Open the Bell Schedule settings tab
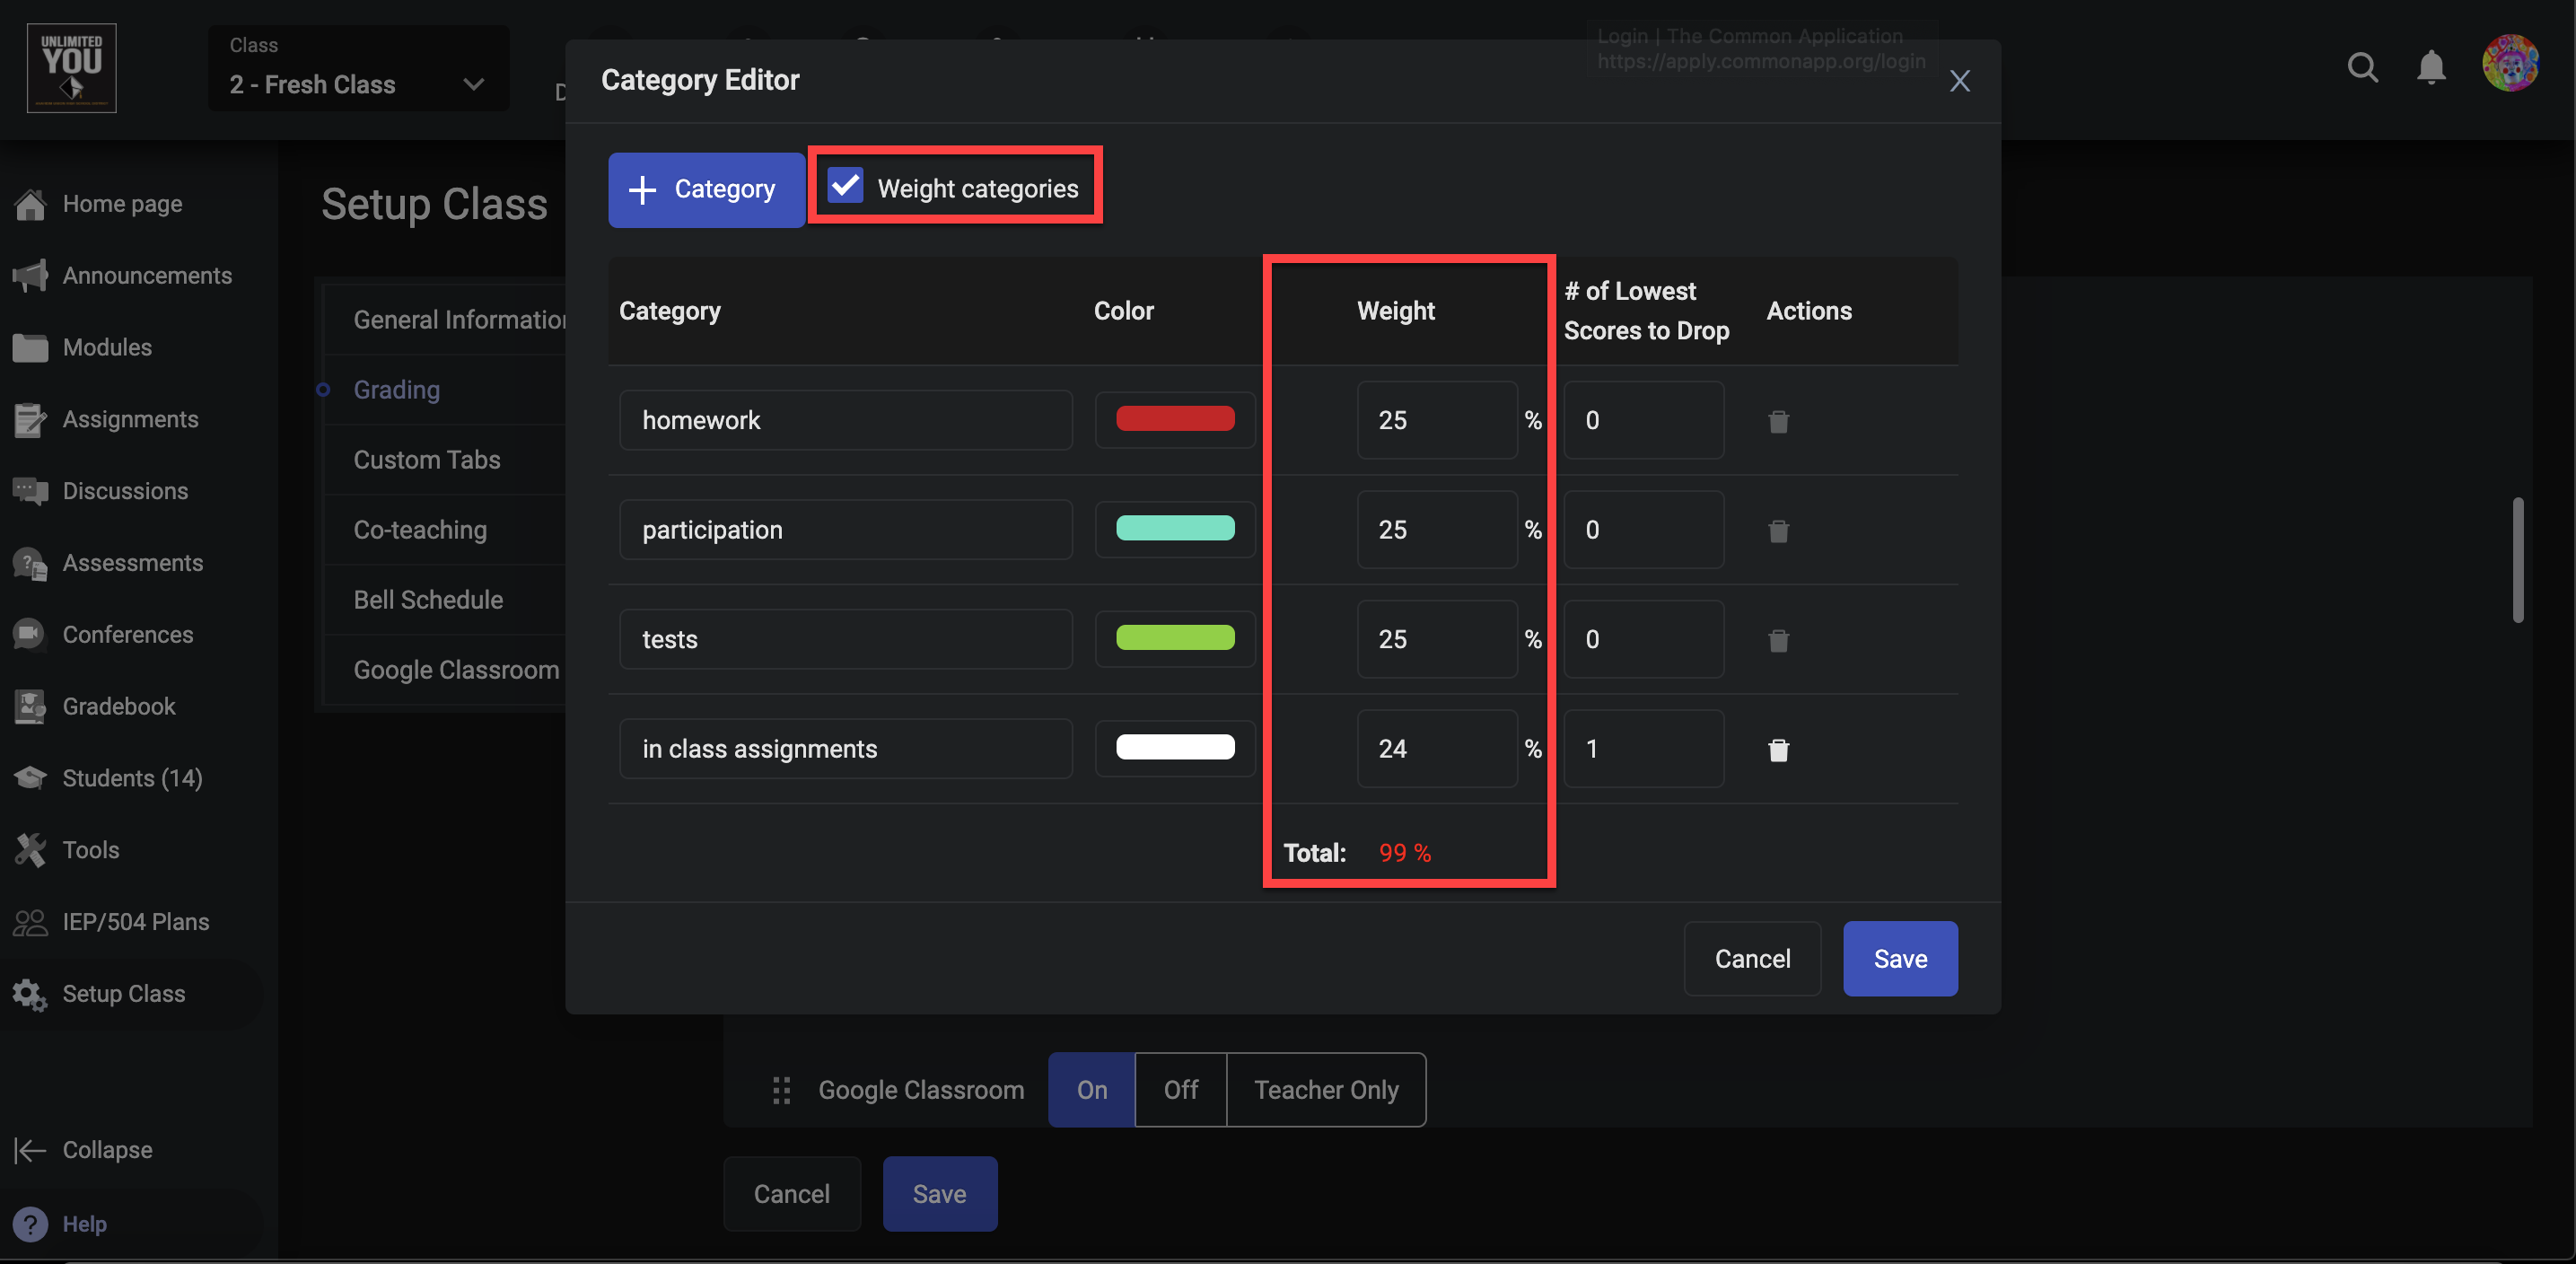This screenshot has height=1264, width=2576. (x=428, y=600)
